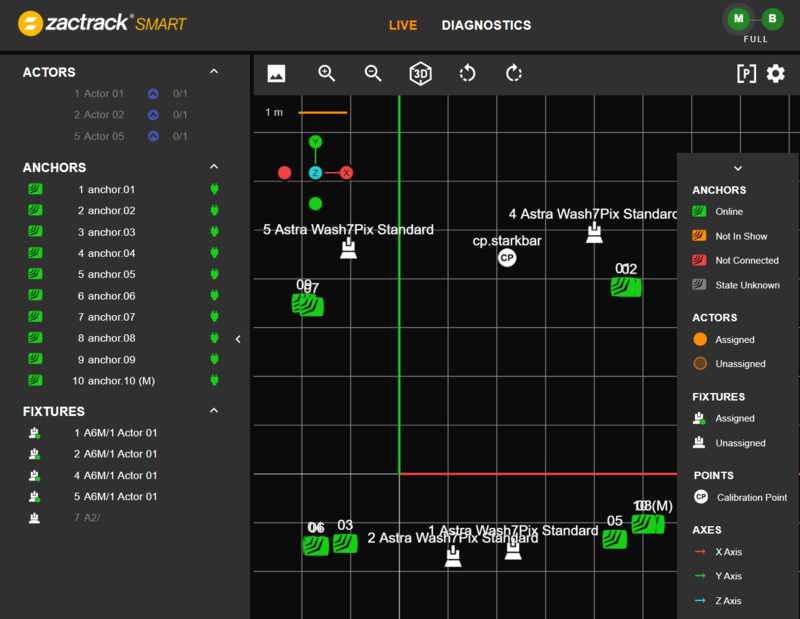
Task: Click anchor 05 marker on map
Action: pyautogui.click(x=614, y=539)
